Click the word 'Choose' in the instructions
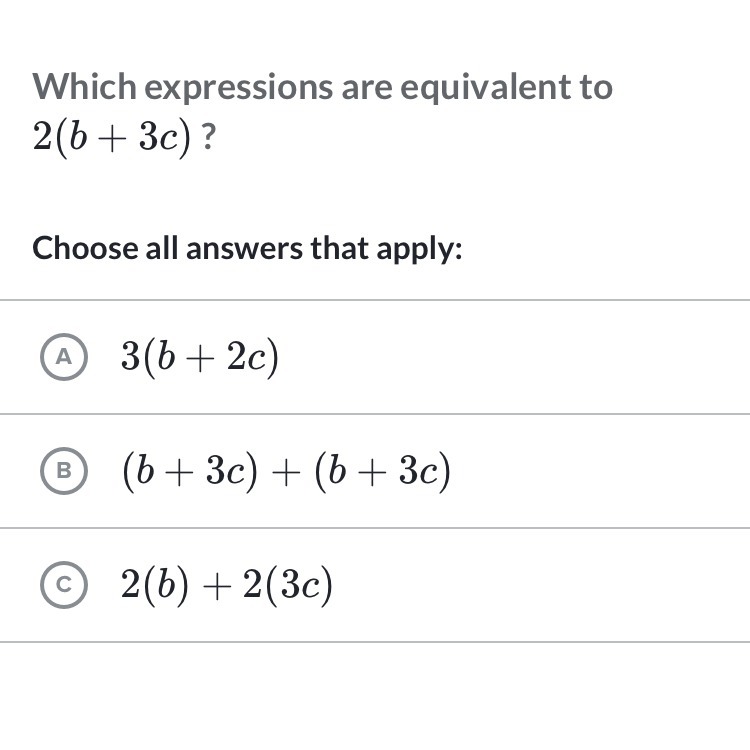Viewport: 750px width, 750px height. [85, 248]
